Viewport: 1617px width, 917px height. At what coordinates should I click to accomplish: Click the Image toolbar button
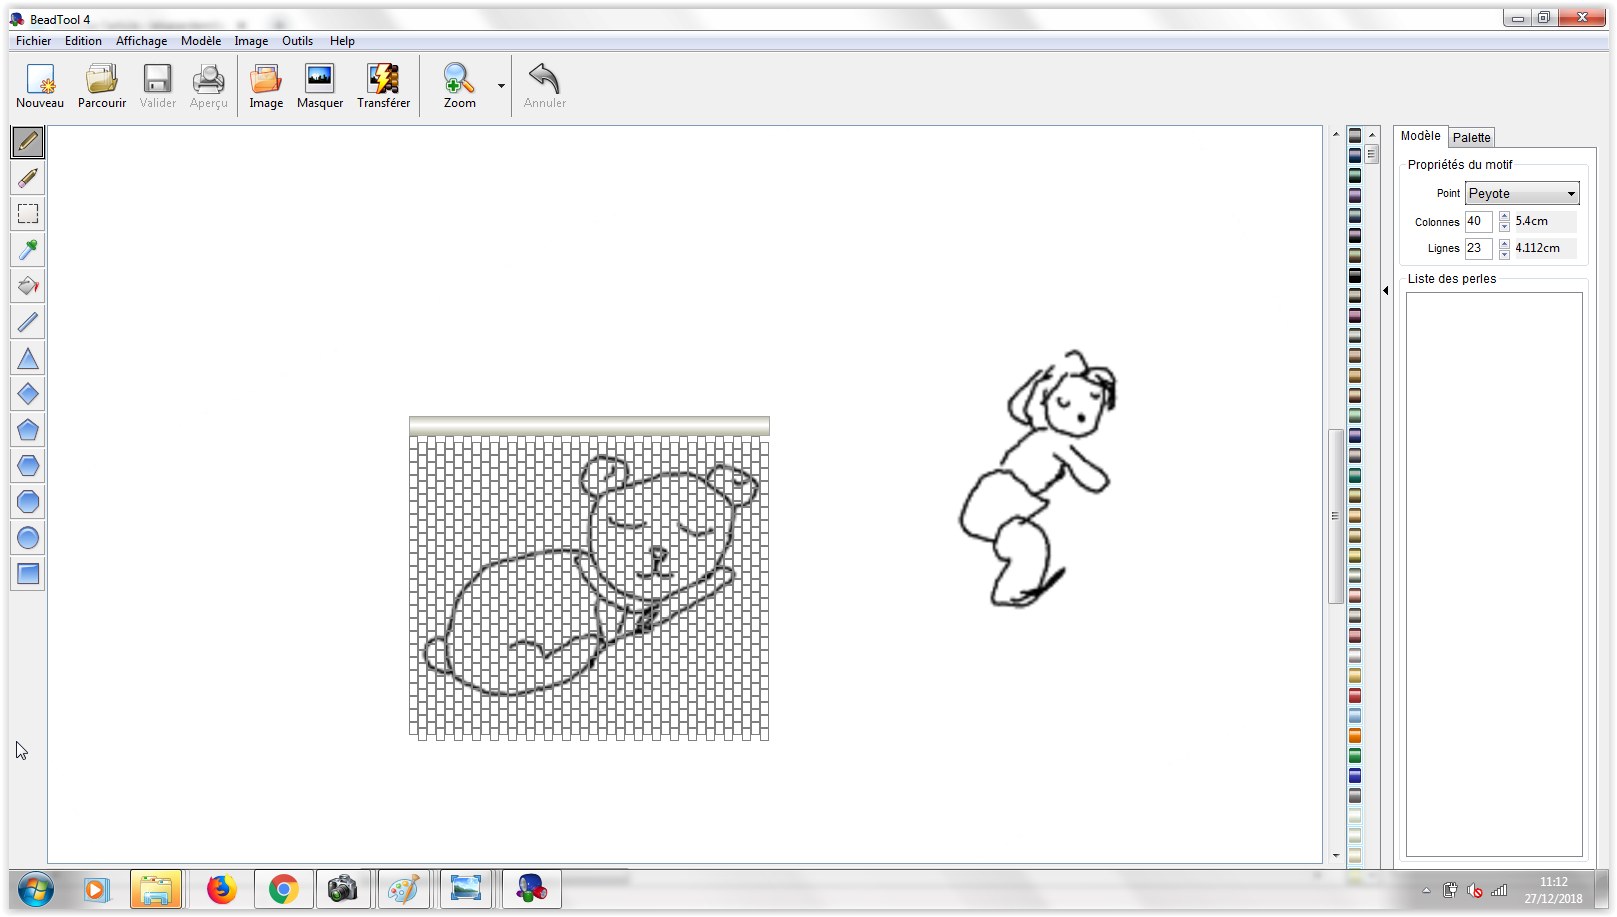(x=266, y=86)
